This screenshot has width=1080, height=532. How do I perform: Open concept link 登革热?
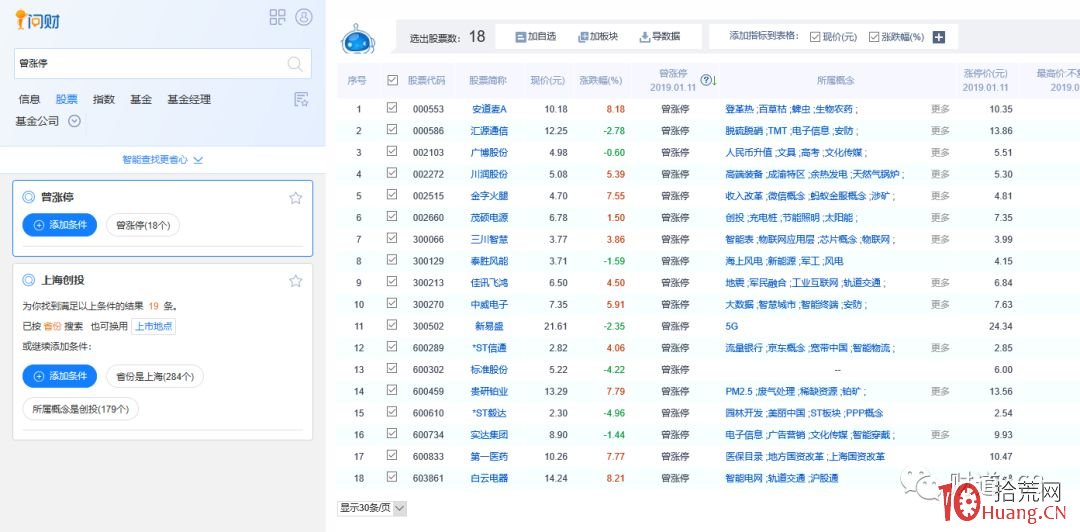tap(740, 109)
